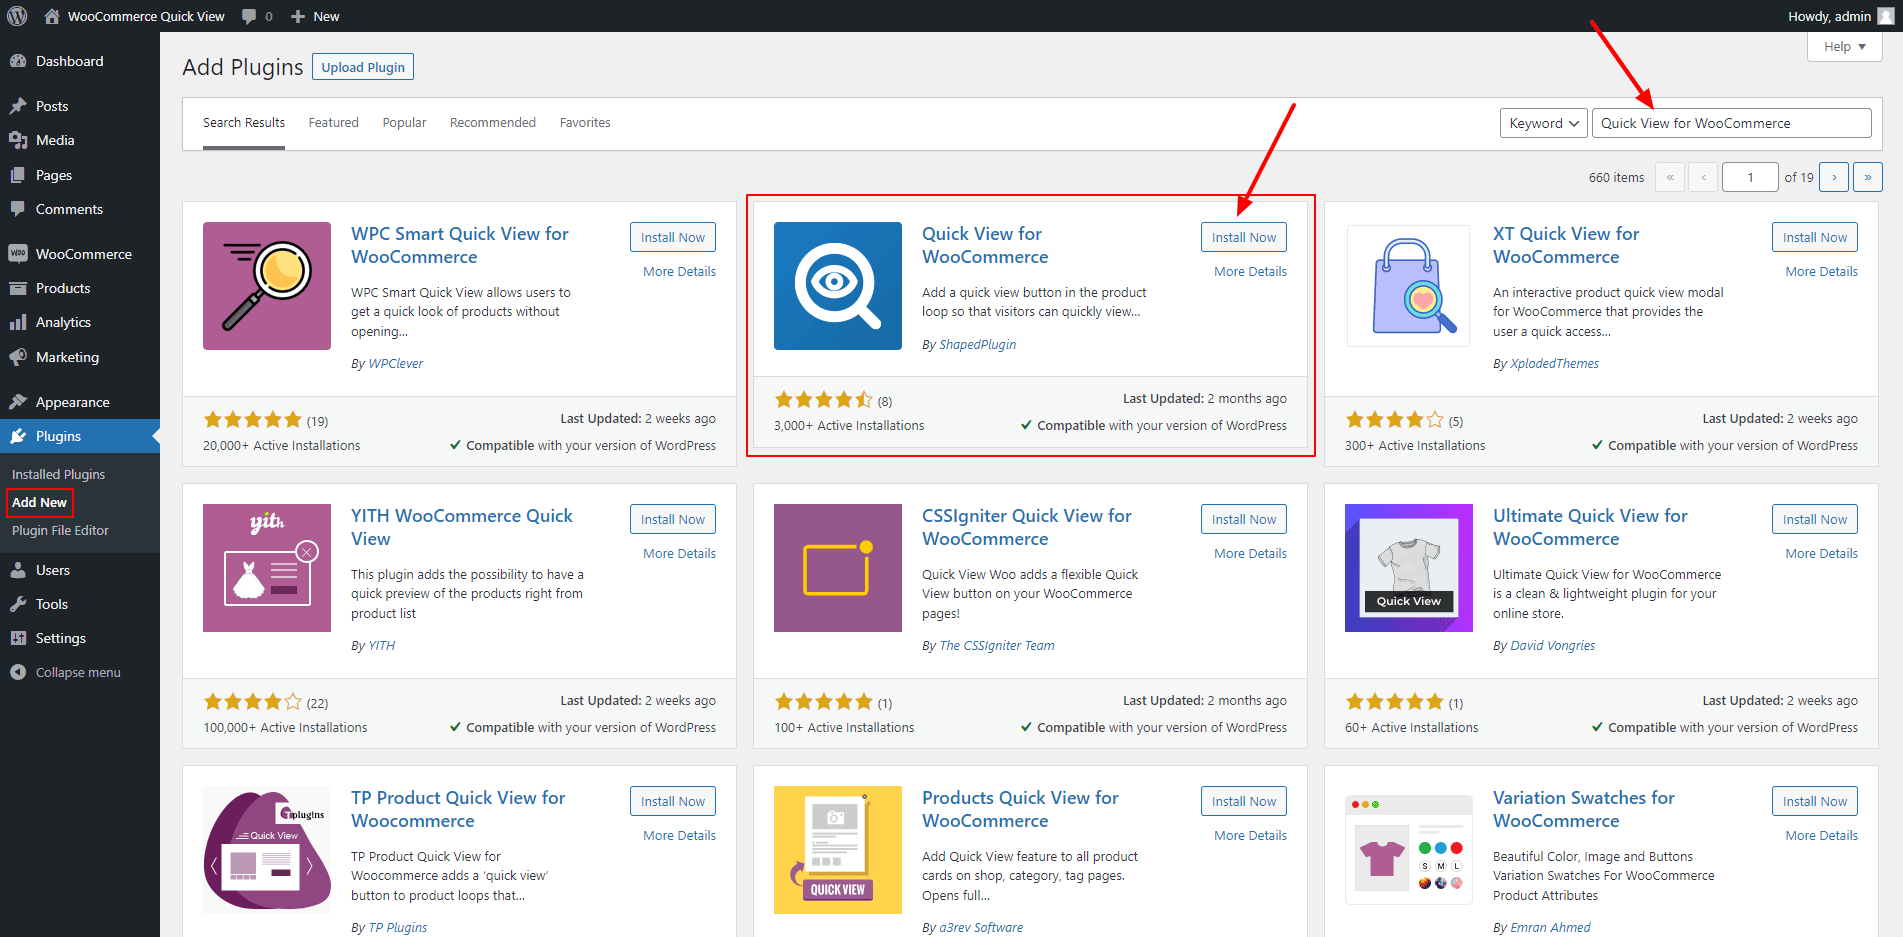The image size is (1903, 937).
Task: Click the Dashboard gauge icon
Action: pyautogui.click(x=18, y=61)
